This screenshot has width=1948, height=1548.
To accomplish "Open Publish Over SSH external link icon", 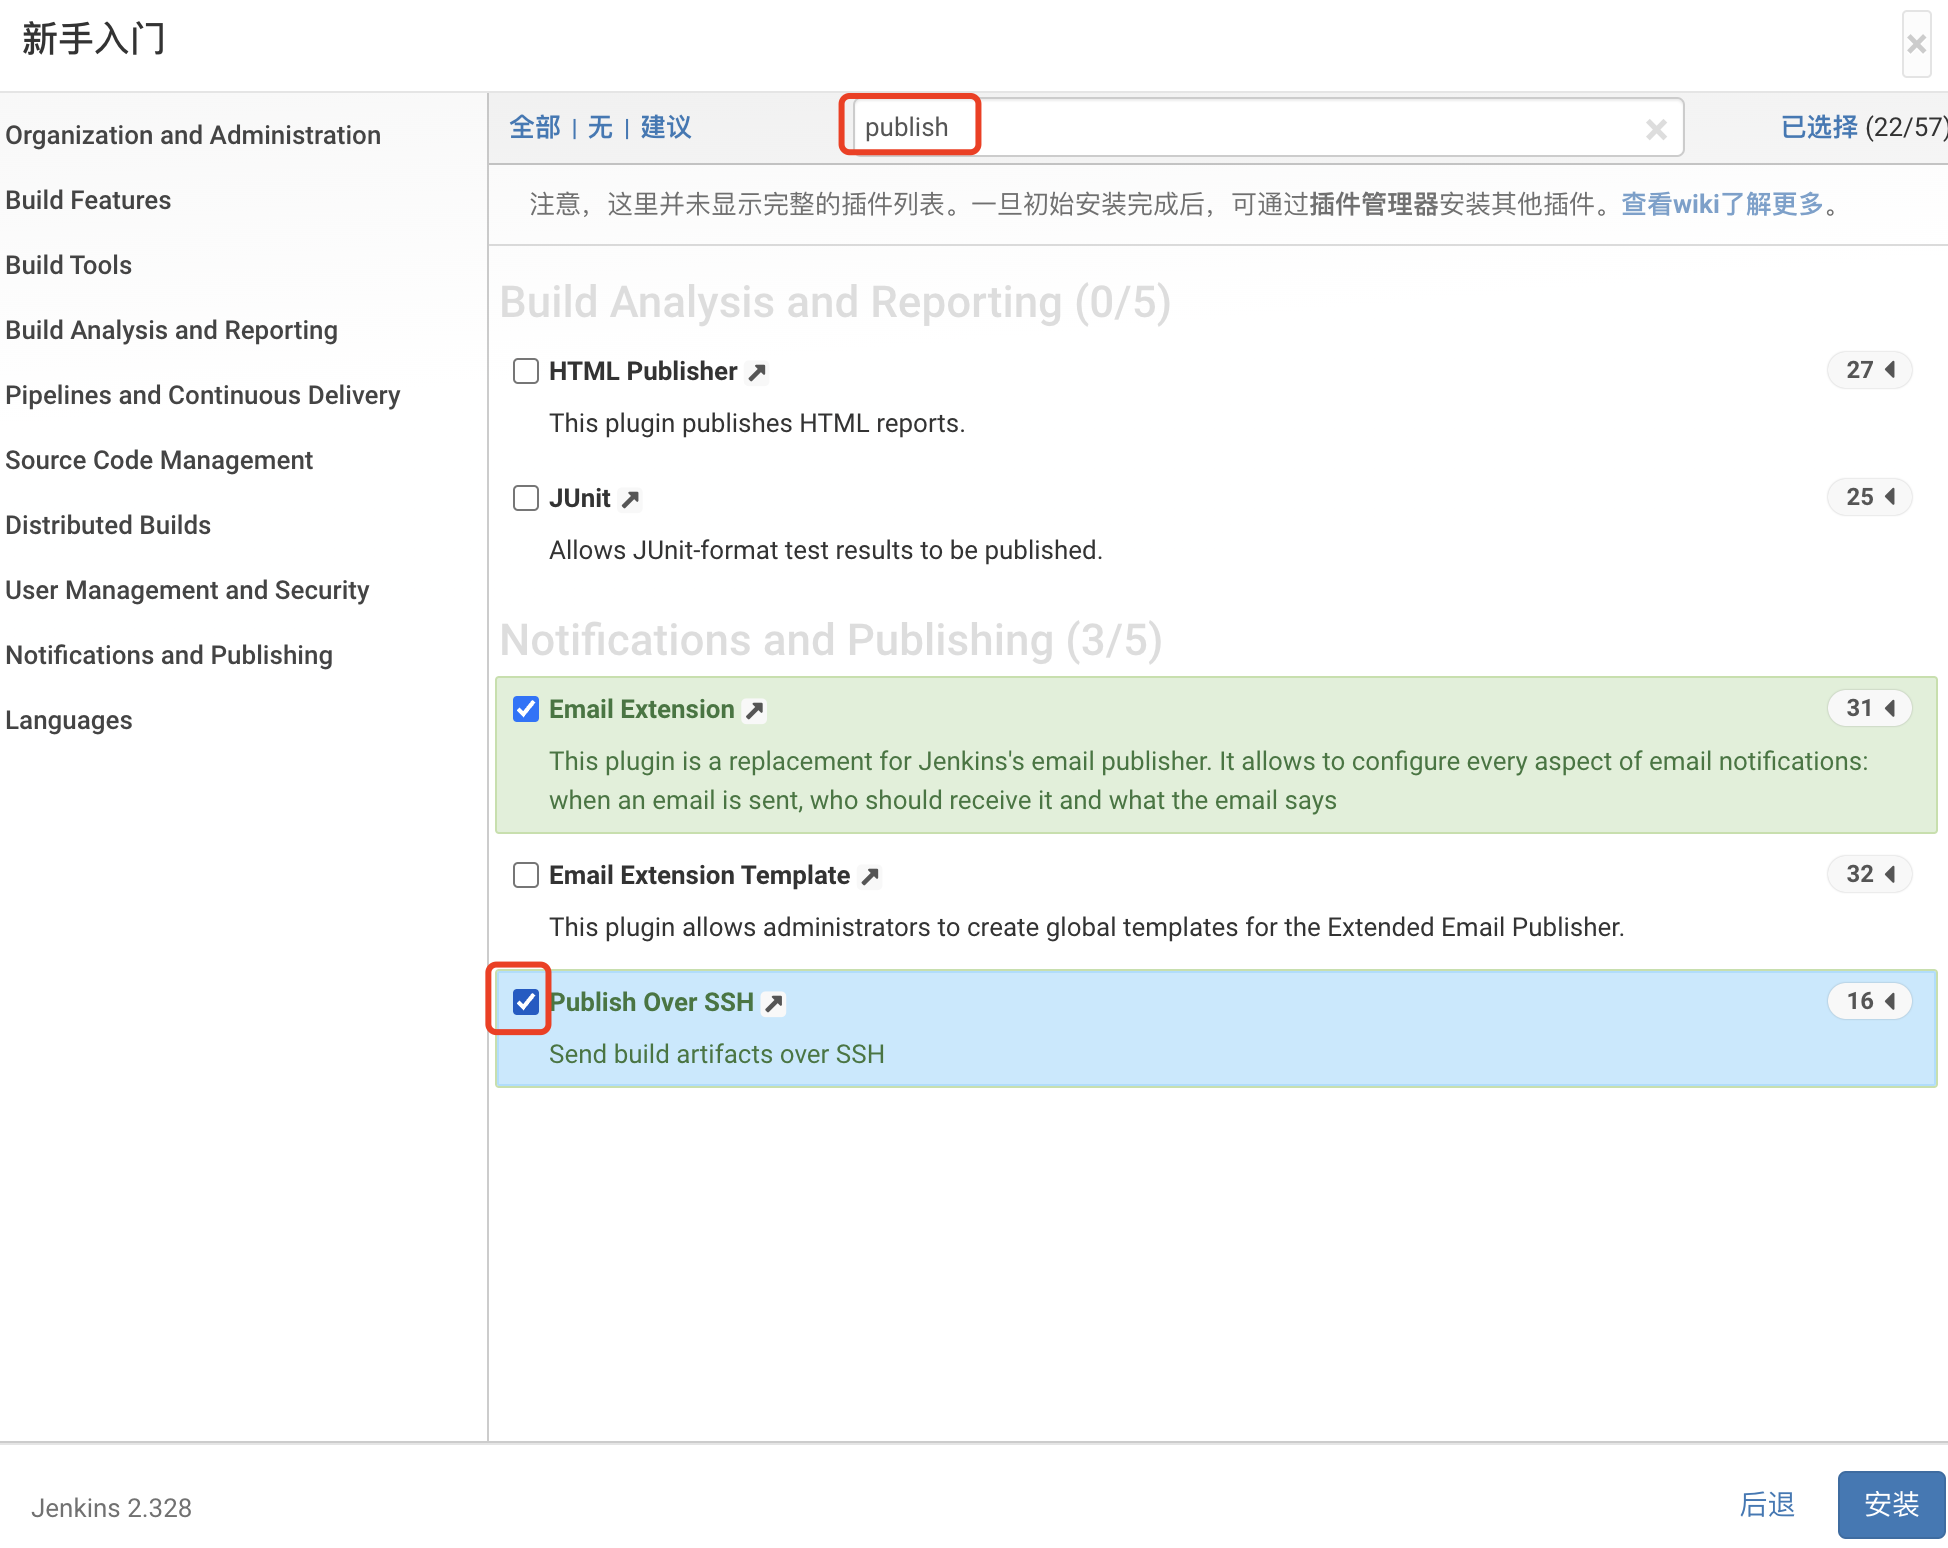I will click(x=774, y=1004).
